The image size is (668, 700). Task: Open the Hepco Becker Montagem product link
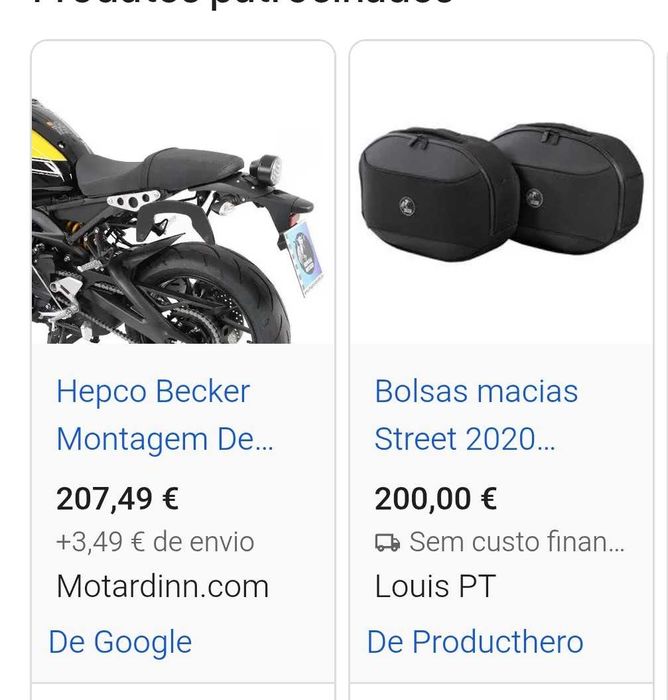163,415
